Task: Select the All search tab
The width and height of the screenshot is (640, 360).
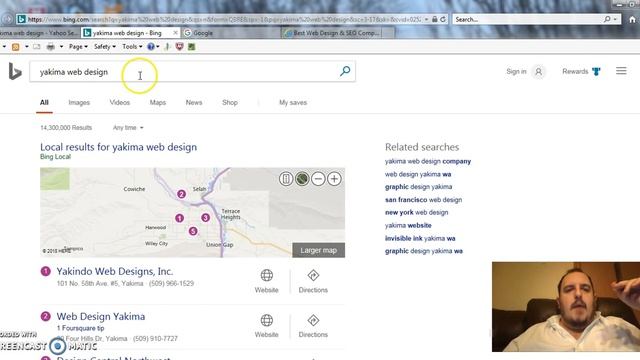Action: [x=44, y=102]
